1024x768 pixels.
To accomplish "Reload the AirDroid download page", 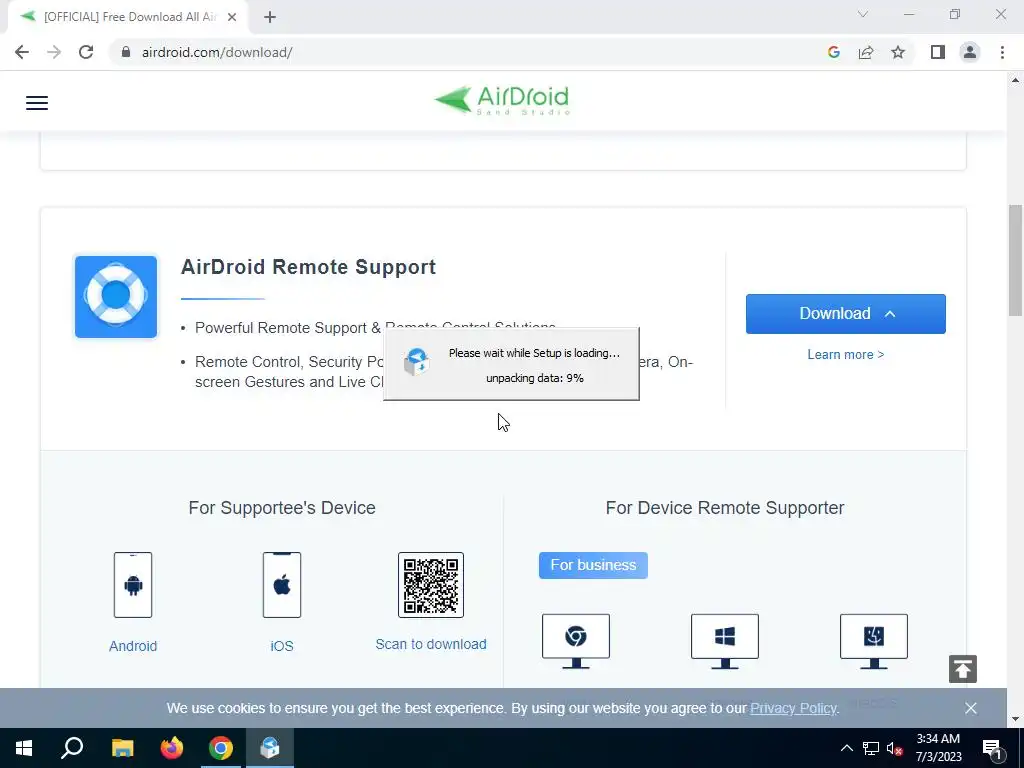I will [86, 52].
